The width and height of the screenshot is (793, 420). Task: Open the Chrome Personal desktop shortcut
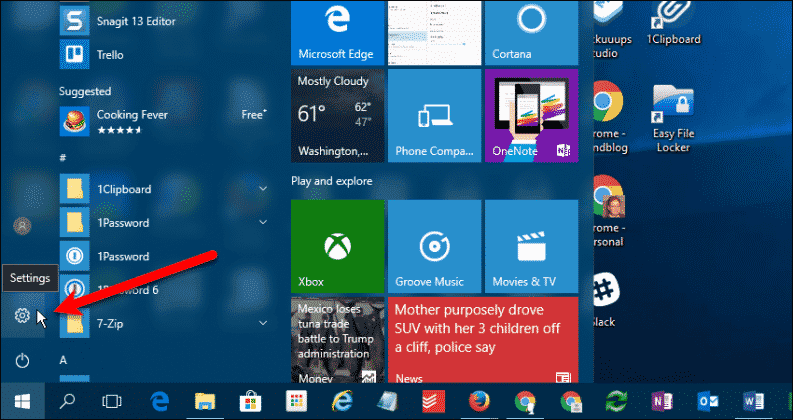tap(608, 212)
